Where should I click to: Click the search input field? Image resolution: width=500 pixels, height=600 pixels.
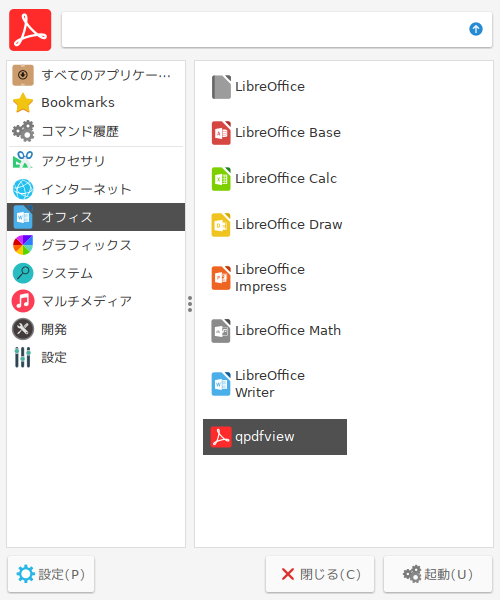point(277,30)
